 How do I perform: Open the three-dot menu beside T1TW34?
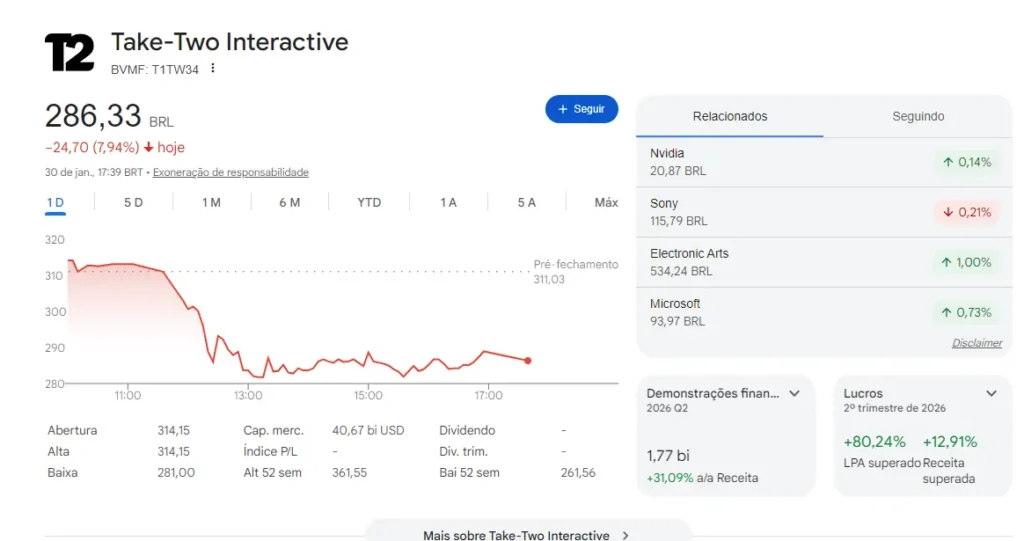pos(213,69)
